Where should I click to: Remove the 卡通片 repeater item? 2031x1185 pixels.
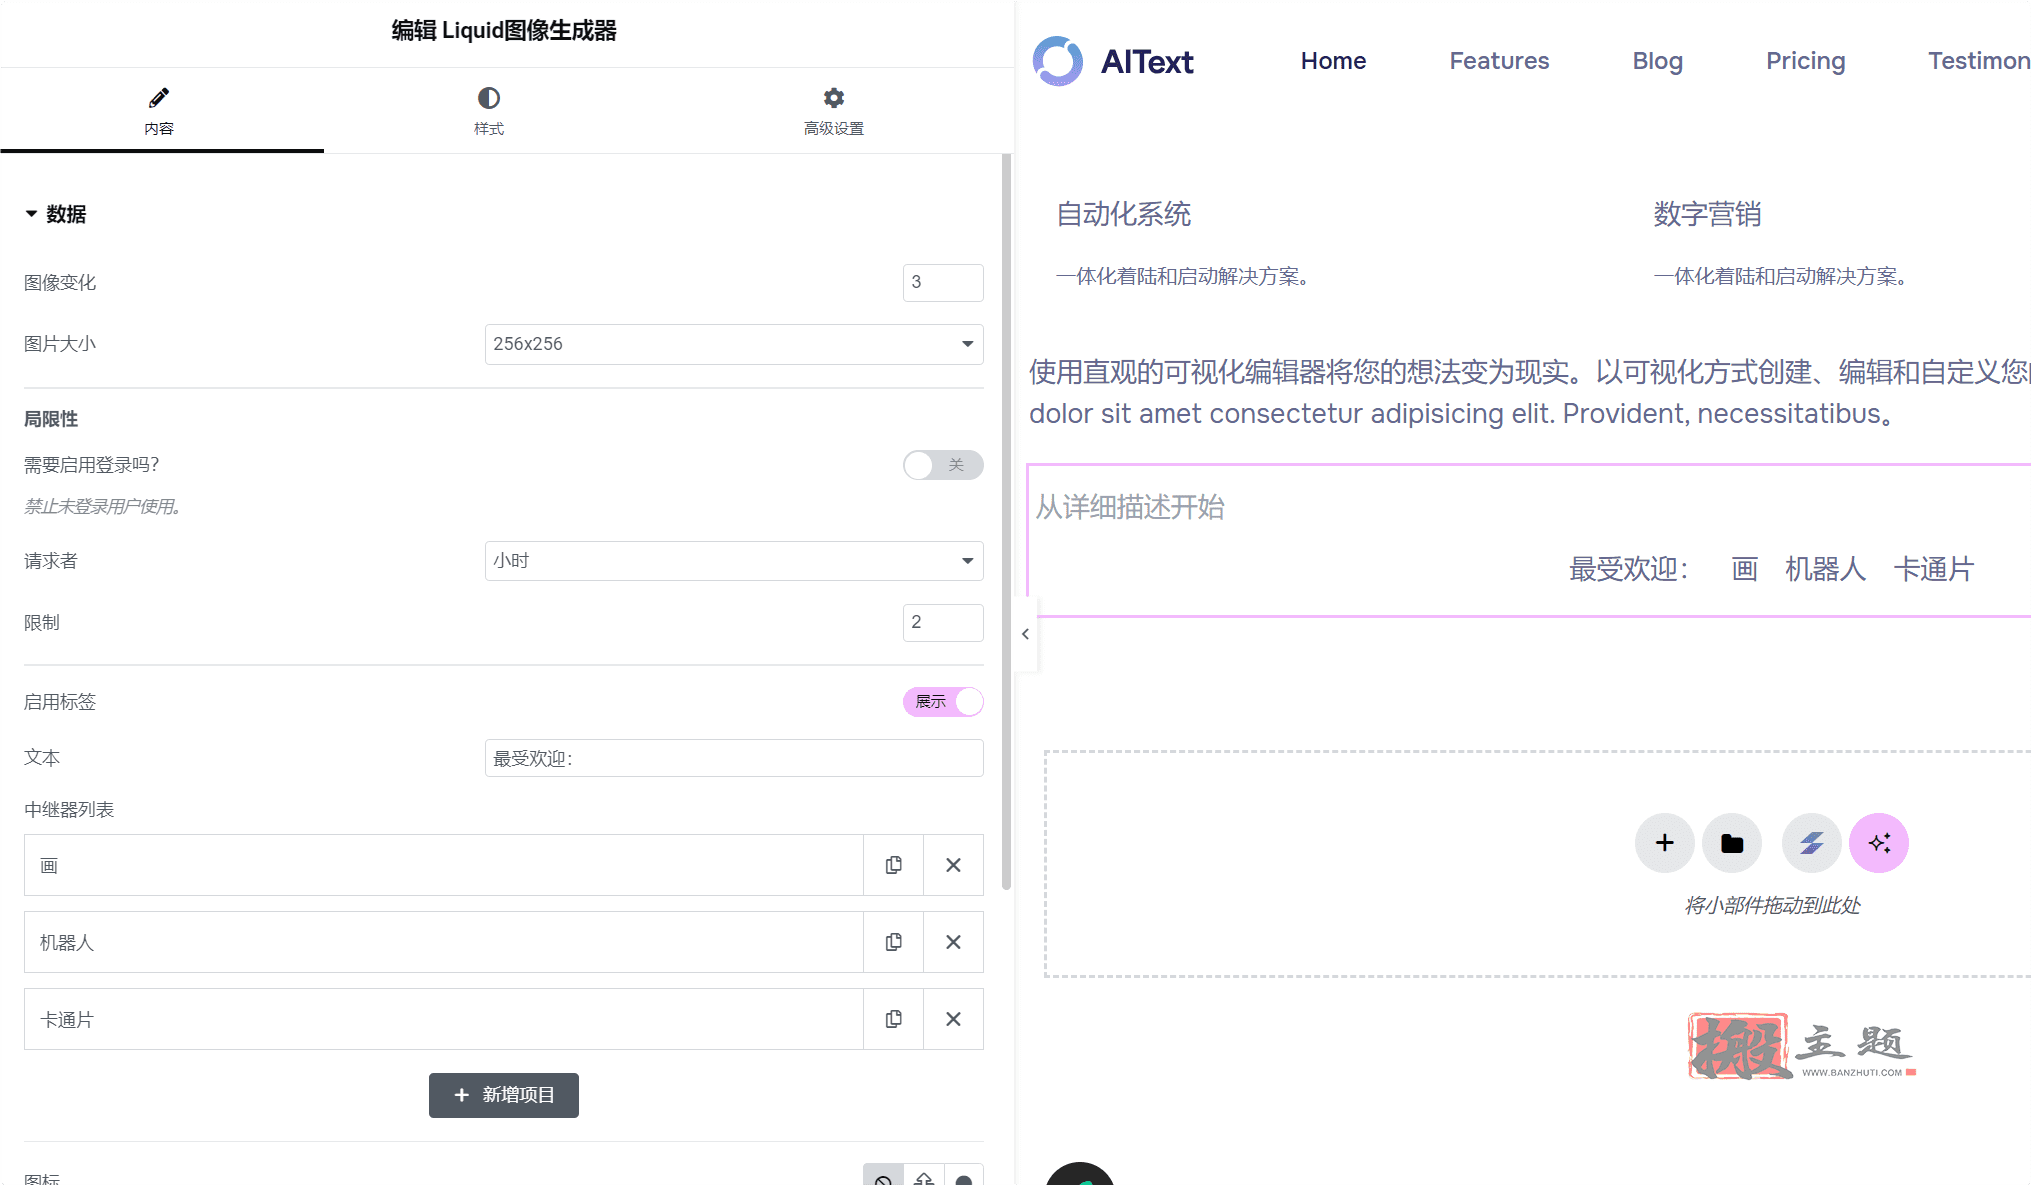[x=953, y=1019]
